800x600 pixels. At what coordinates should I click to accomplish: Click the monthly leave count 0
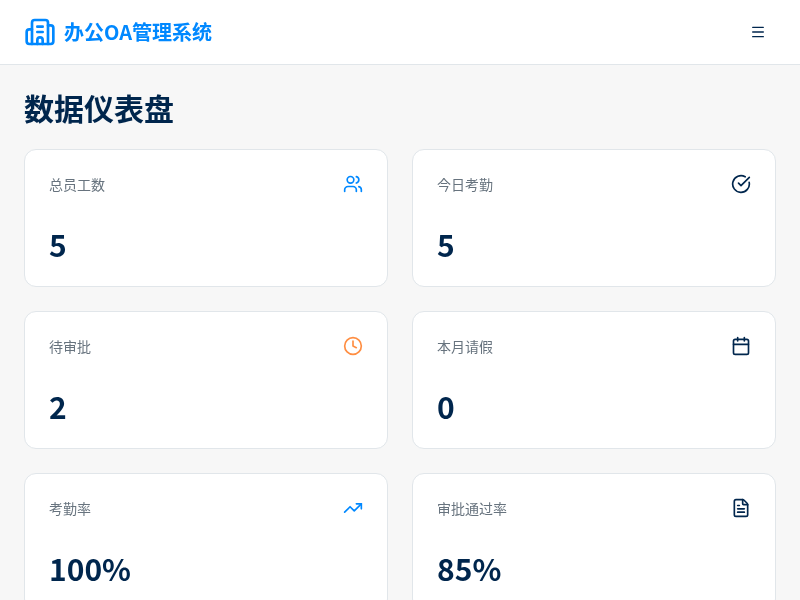click(446, 408)
